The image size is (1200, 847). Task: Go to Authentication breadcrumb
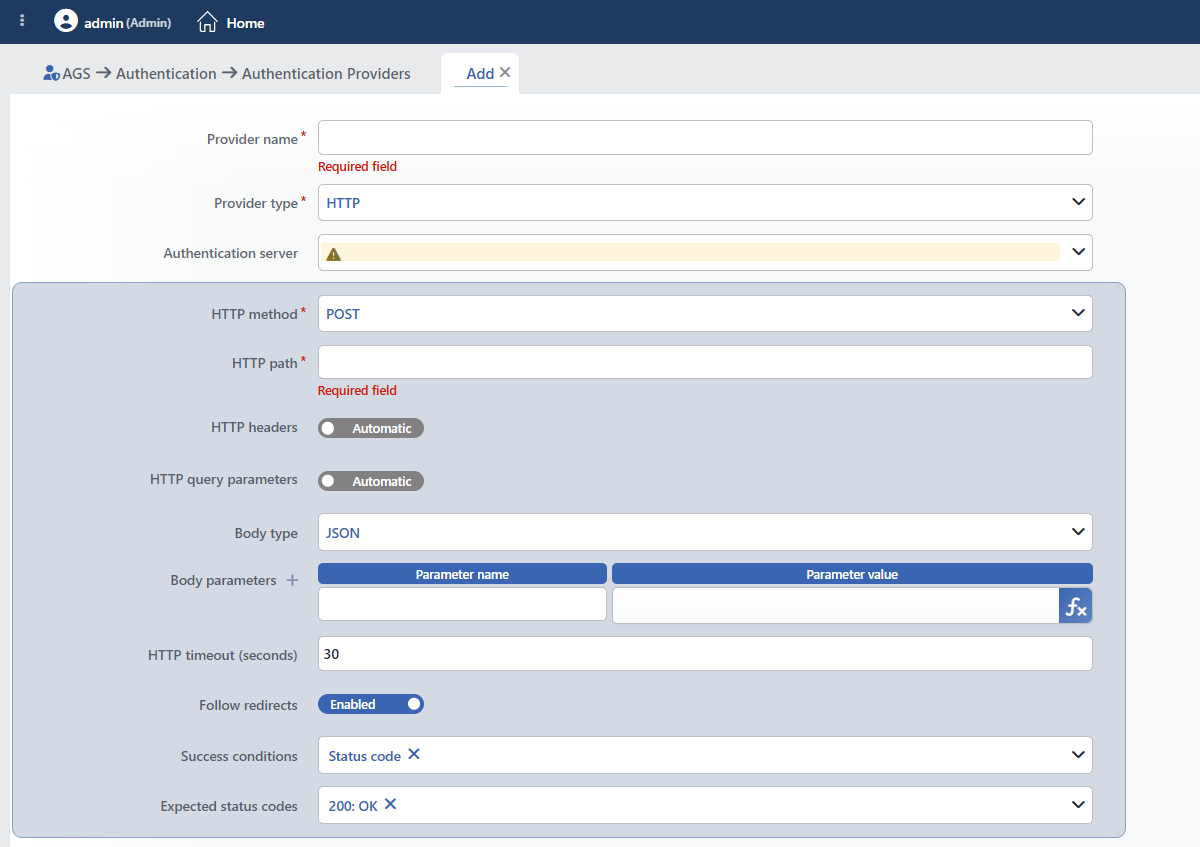pyautogui.click(x=166, y=73)
